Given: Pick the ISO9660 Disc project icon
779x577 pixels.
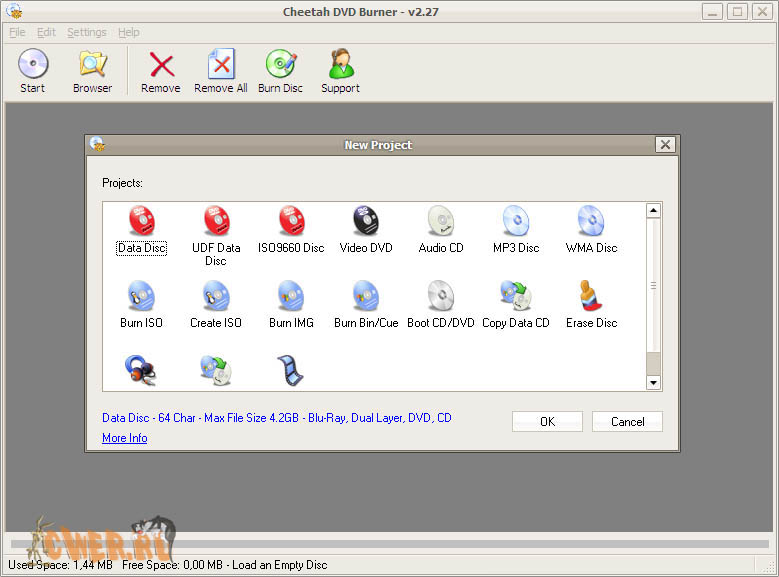Looking at the screenshot, I should 291,222.
